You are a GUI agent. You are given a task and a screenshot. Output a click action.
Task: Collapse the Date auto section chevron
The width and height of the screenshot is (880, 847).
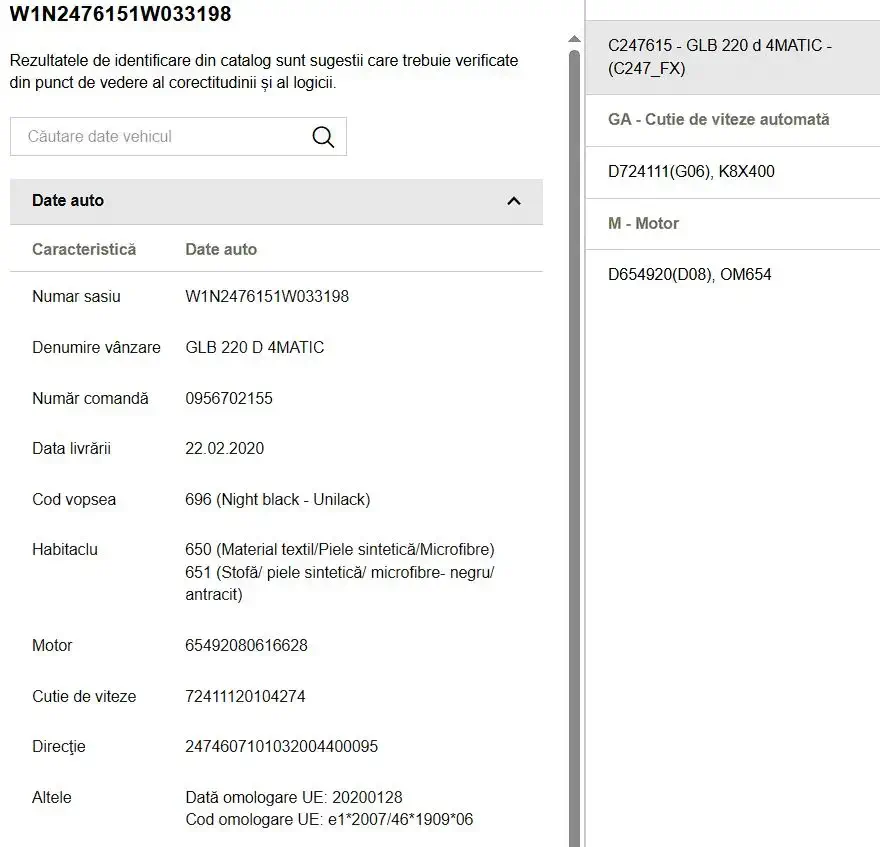[514, 201]
